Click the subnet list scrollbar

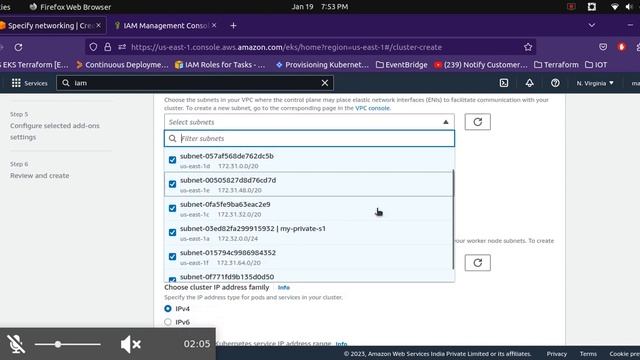click(453, 220)
